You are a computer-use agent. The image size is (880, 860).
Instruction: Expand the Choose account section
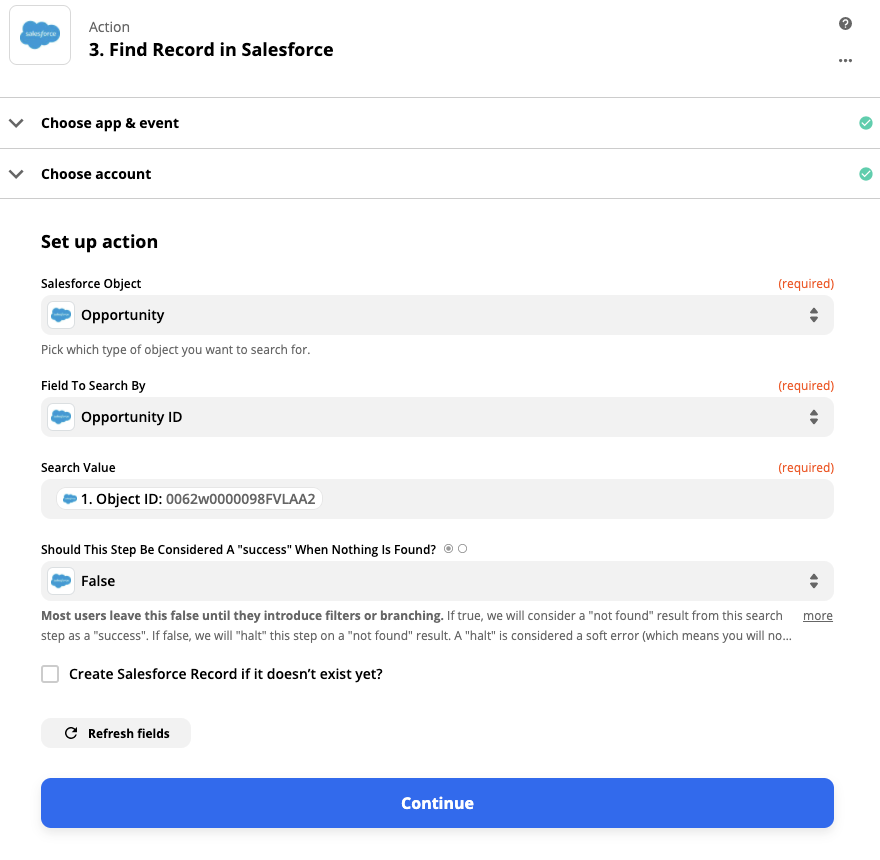pos(16,174)
